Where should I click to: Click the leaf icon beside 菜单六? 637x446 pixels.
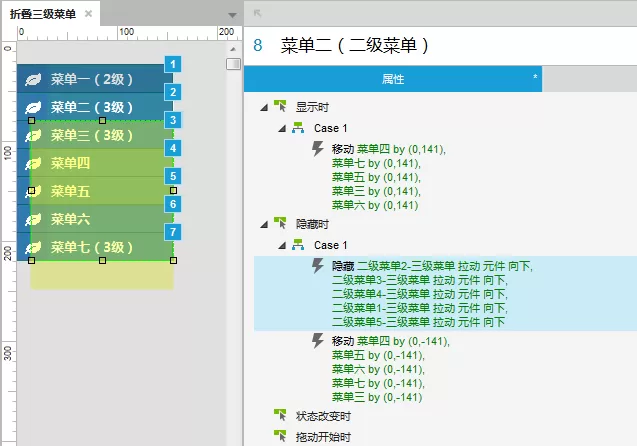[33, 220]
